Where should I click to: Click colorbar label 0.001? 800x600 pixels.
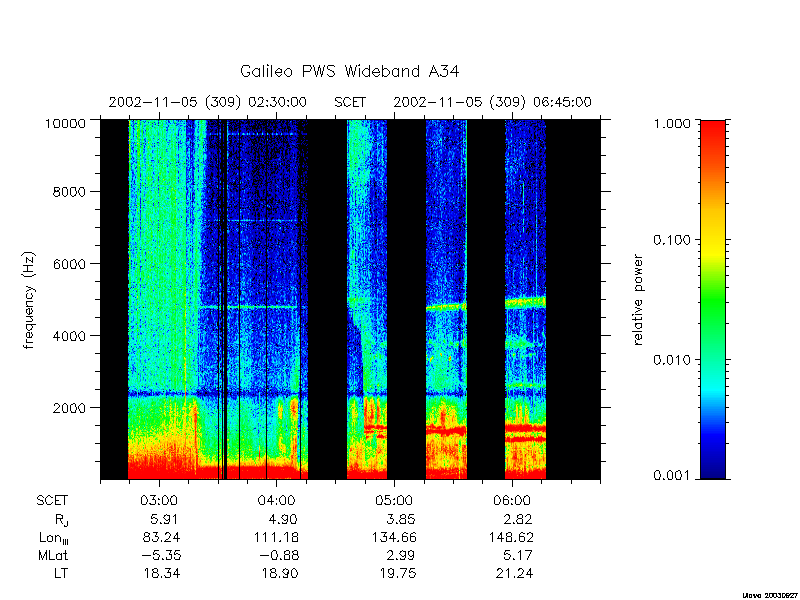pos(672,476)
